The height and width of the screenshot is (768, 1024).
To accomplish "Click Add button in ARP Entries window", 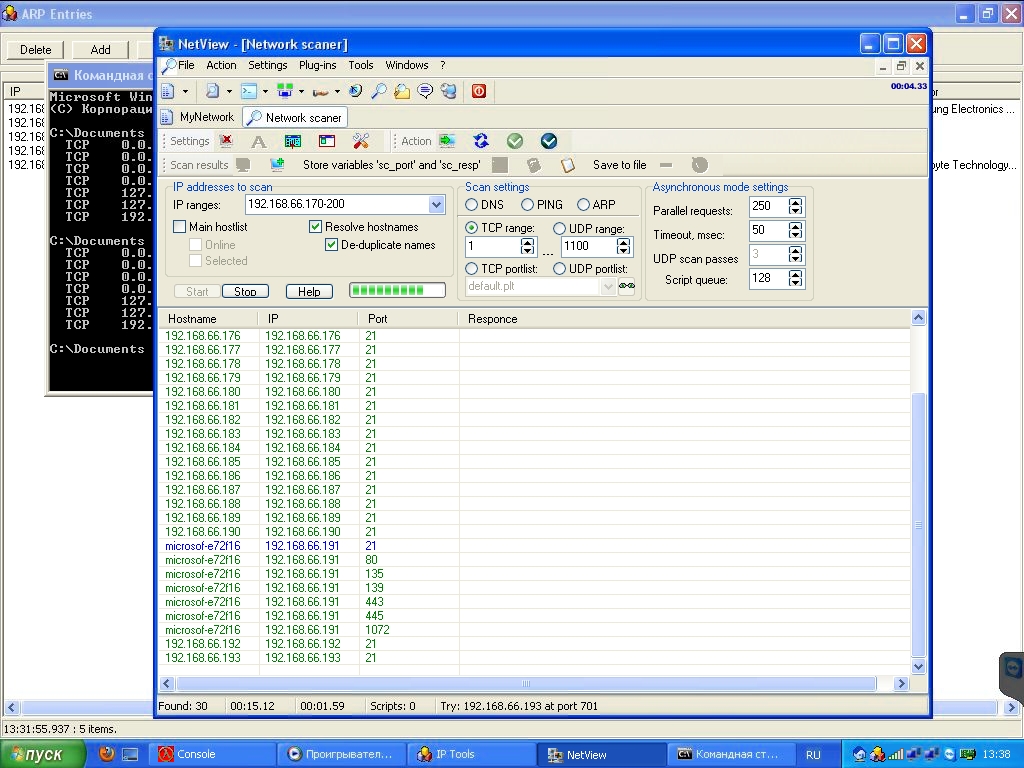I will tap(100, 50).
